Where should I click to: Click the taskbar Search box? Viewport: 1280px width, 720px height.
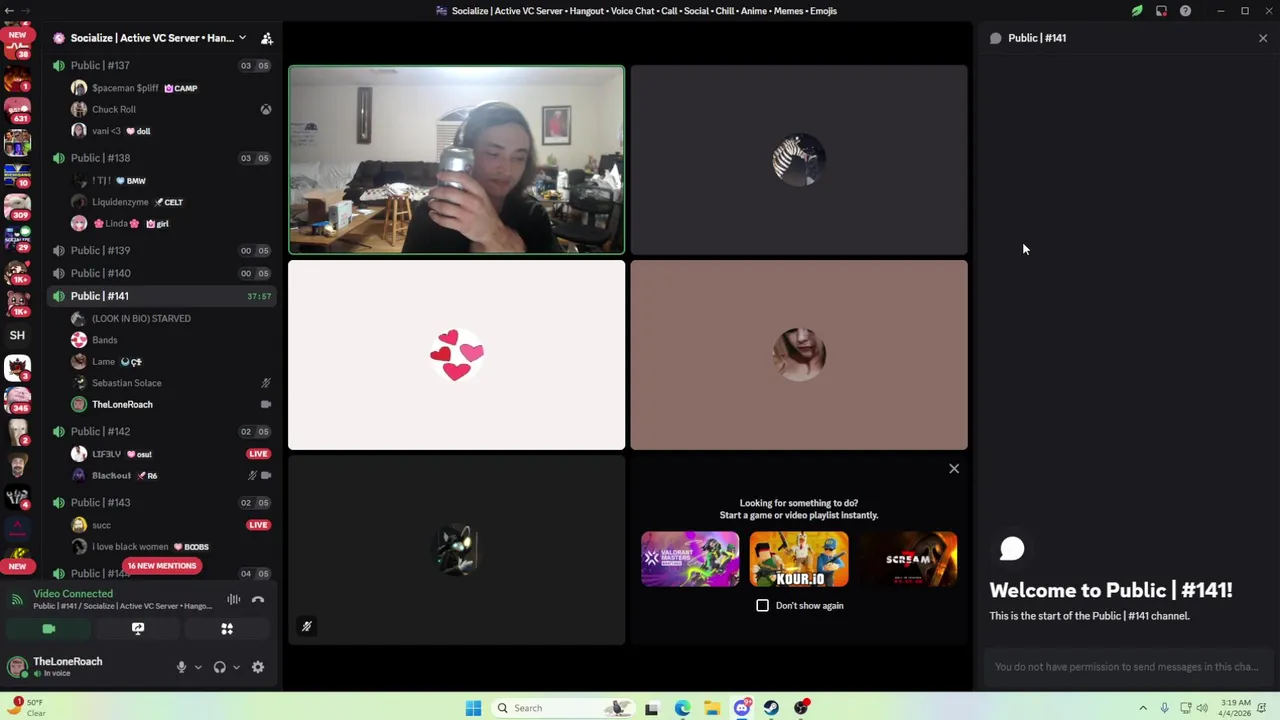[565, 708]
